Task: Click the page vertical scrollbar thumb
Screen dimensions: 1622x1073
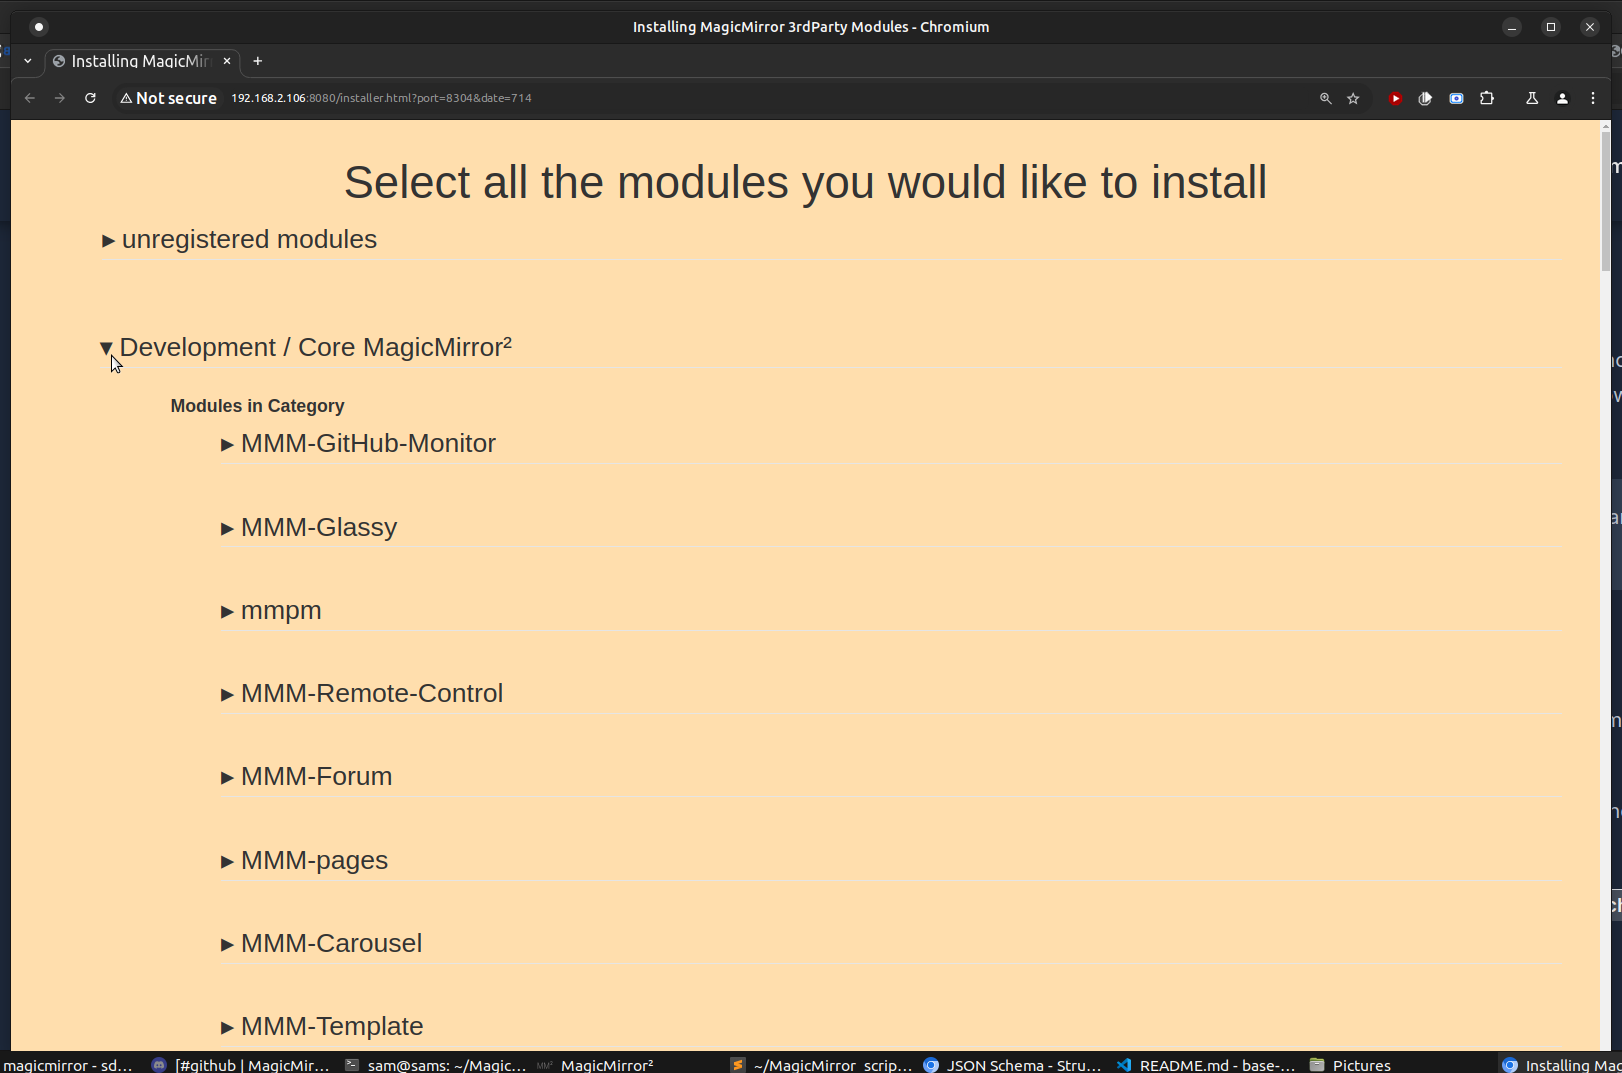Action: (1606, 200)
